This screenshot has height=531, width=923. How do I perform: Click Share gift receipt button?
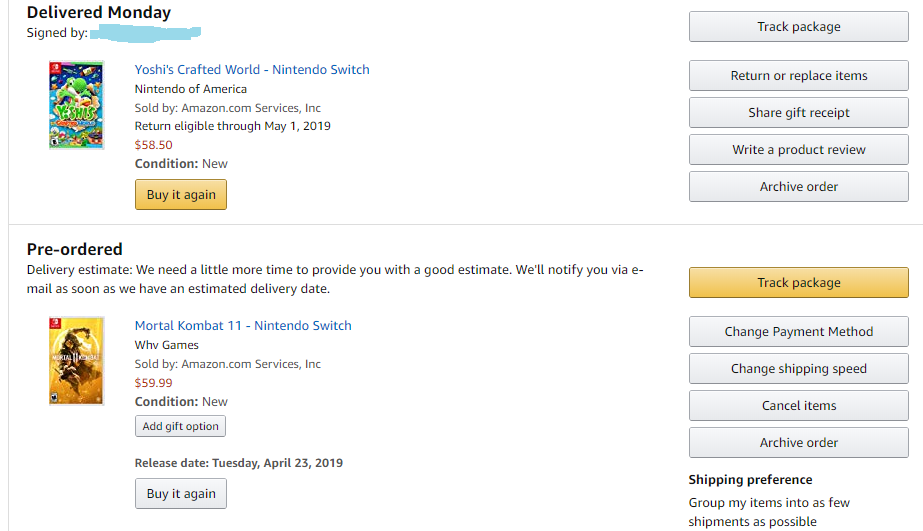[x=799, y=112]
